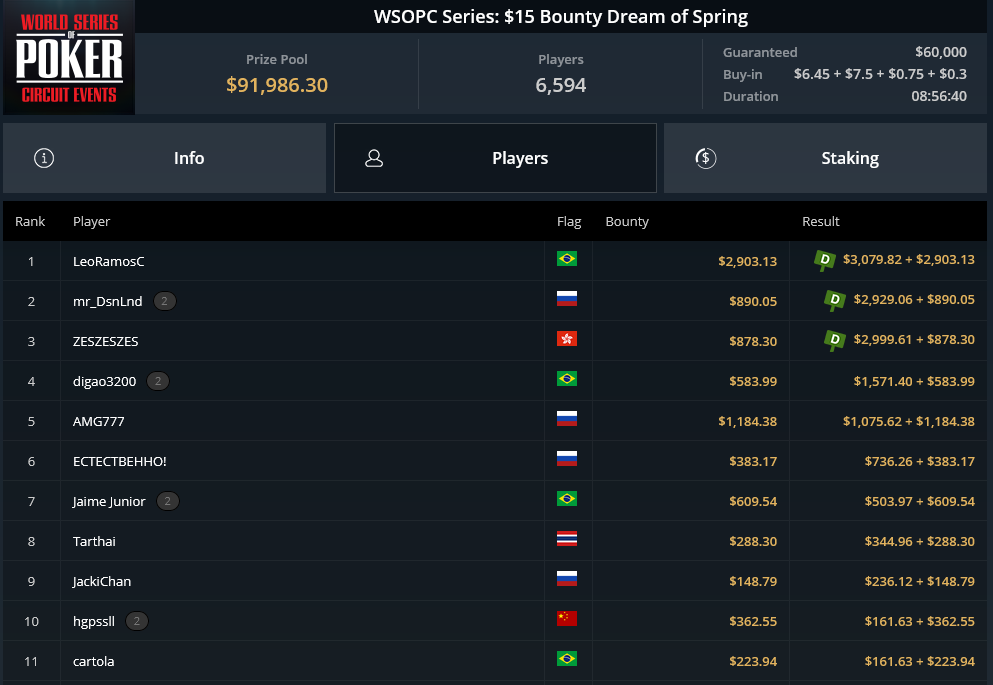The image size is (993, 685).
Task: Click the World Series of Poker logo
Action: [69, 58]
